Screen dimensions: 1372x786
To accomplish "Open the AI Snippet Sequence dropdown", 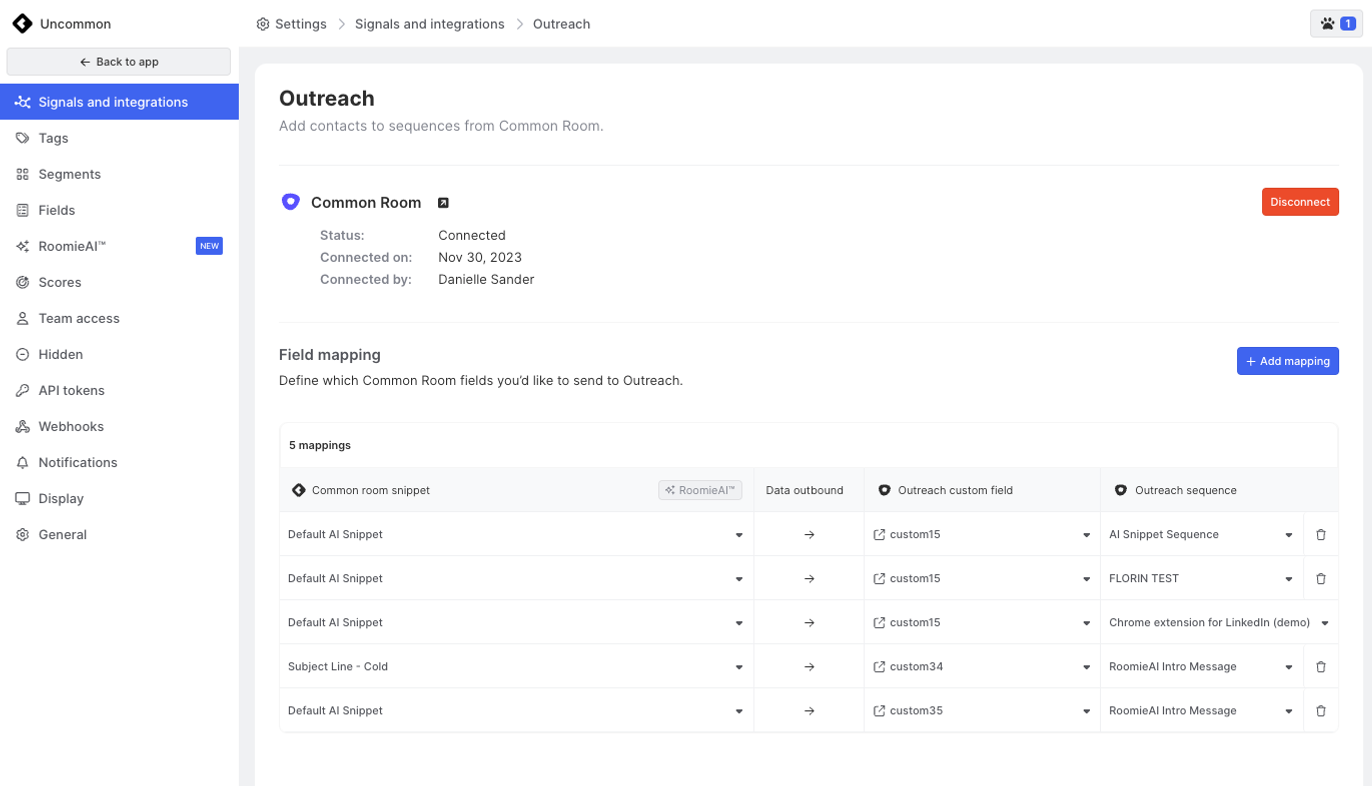I will (x=1202, y=535).
